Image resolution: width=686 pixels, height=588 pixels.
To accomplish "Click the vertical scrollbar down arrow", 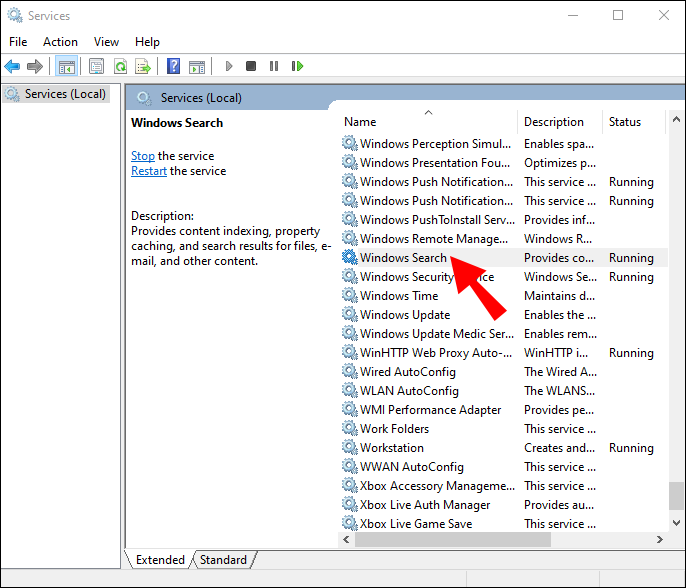I will (x=676, y=523).
